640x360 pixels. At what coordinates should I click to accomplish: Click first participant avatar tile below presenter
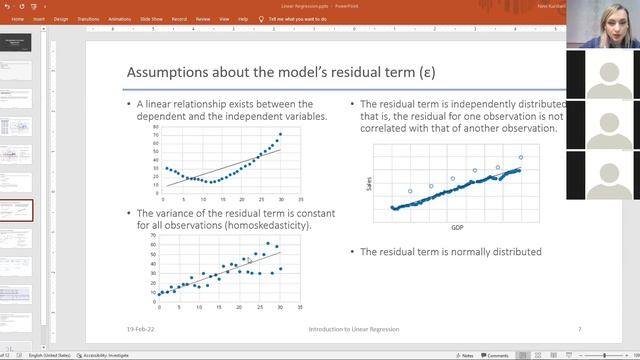(603, 75)
